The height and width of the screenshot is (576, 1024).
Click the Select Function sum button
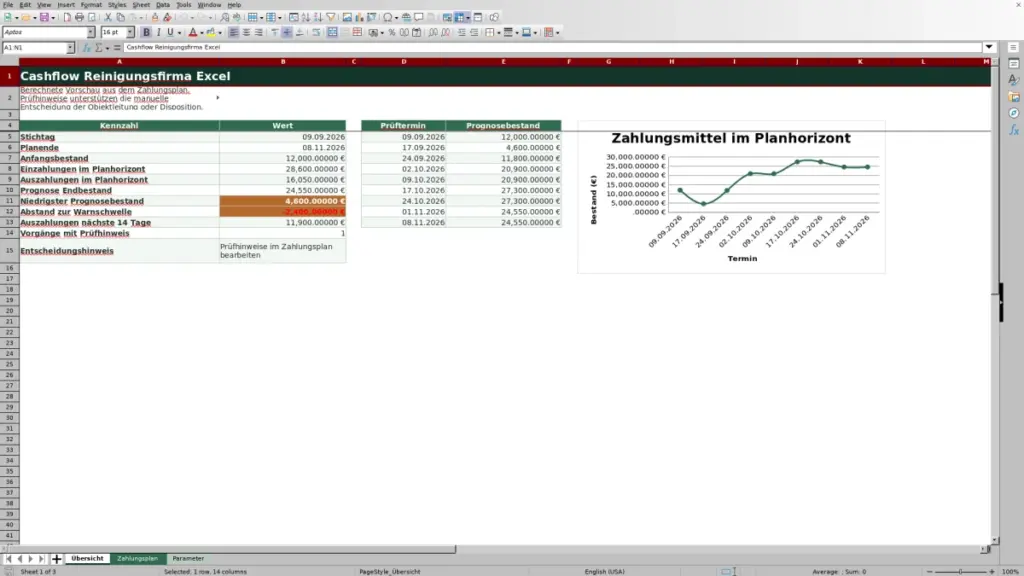[x=99, y=48]
